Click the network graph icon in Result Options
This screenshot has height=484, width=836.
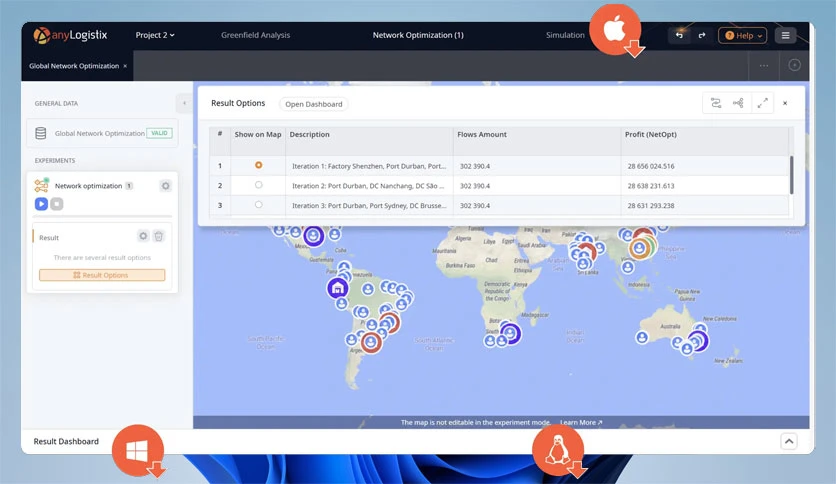tap(738, 103)
